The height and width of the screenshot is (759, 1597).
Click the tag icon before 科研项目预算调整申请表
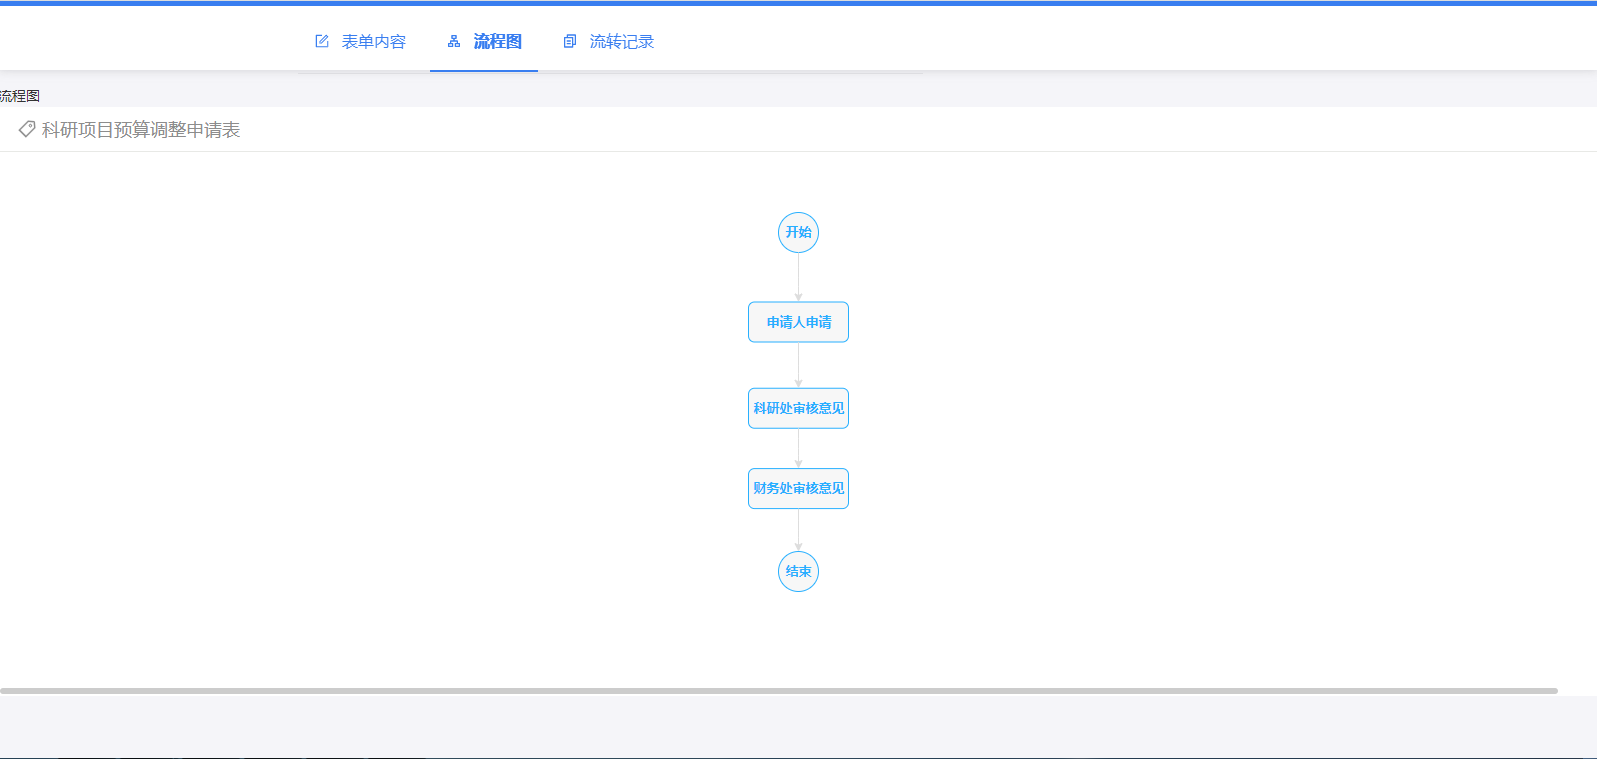tap(27, 129)
